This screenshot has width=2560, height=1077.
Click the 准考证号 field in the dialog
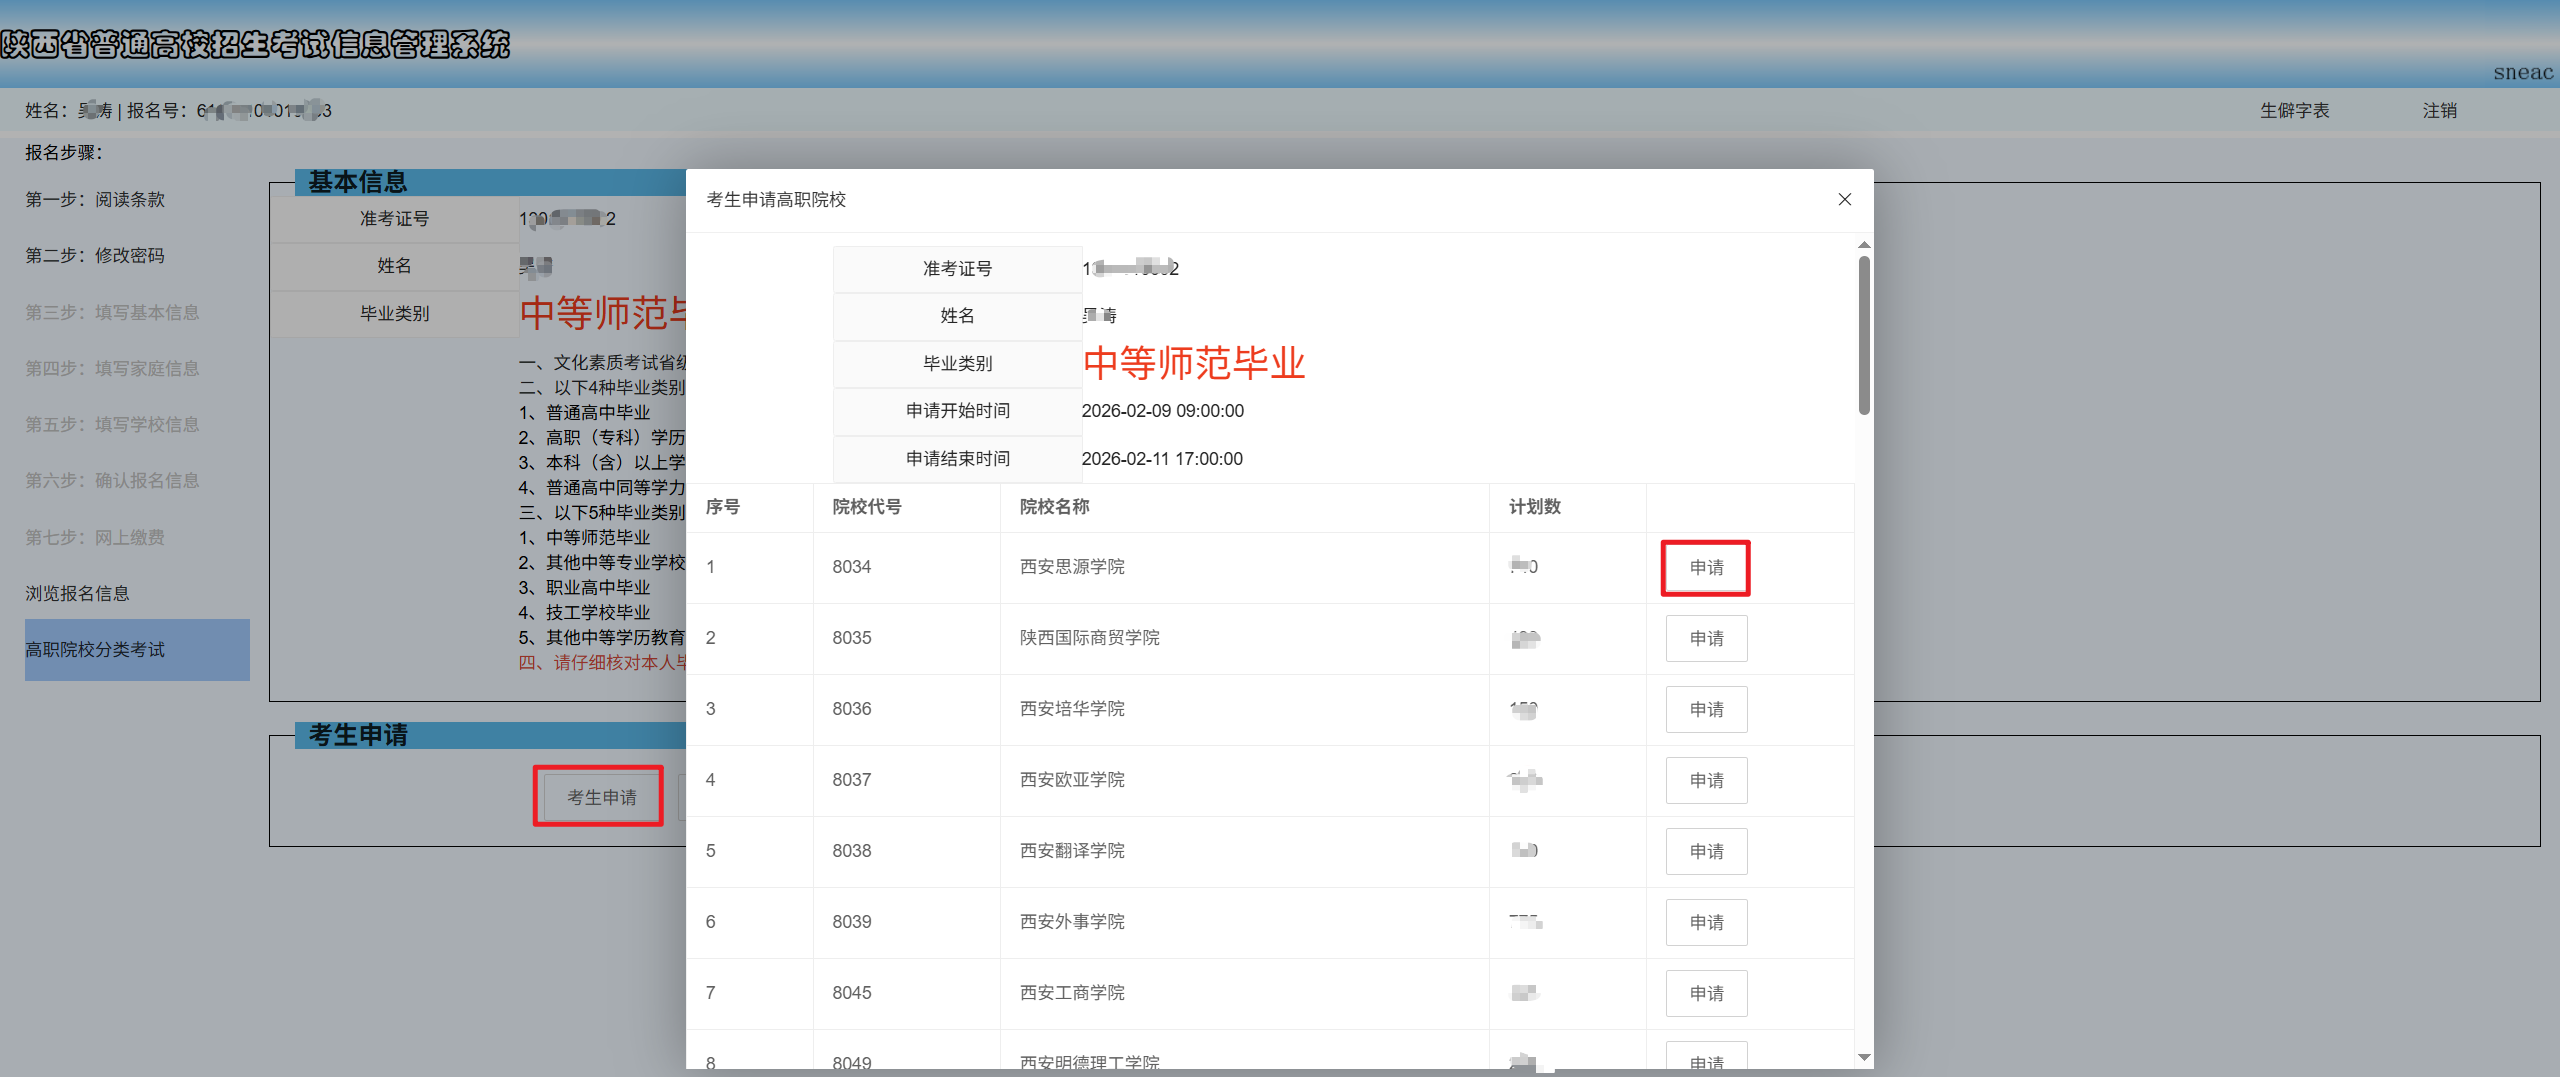[x=956, y=268]
